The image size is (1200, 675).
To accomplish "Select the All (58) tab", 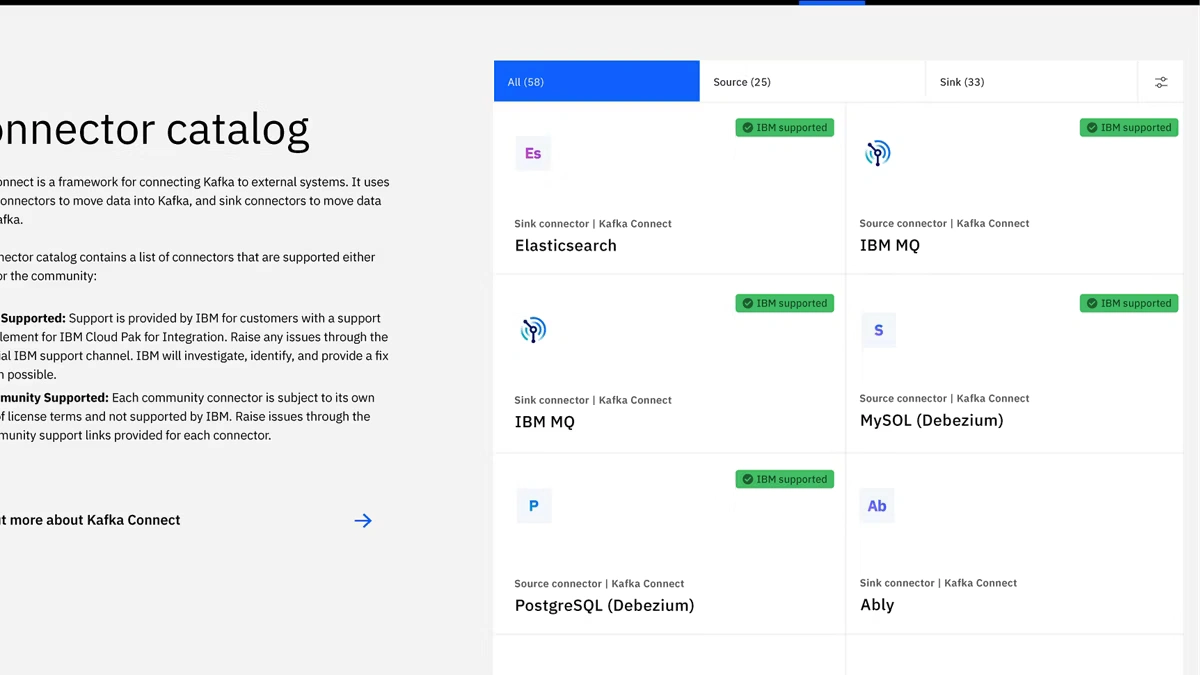I will [x=596, y=82].
